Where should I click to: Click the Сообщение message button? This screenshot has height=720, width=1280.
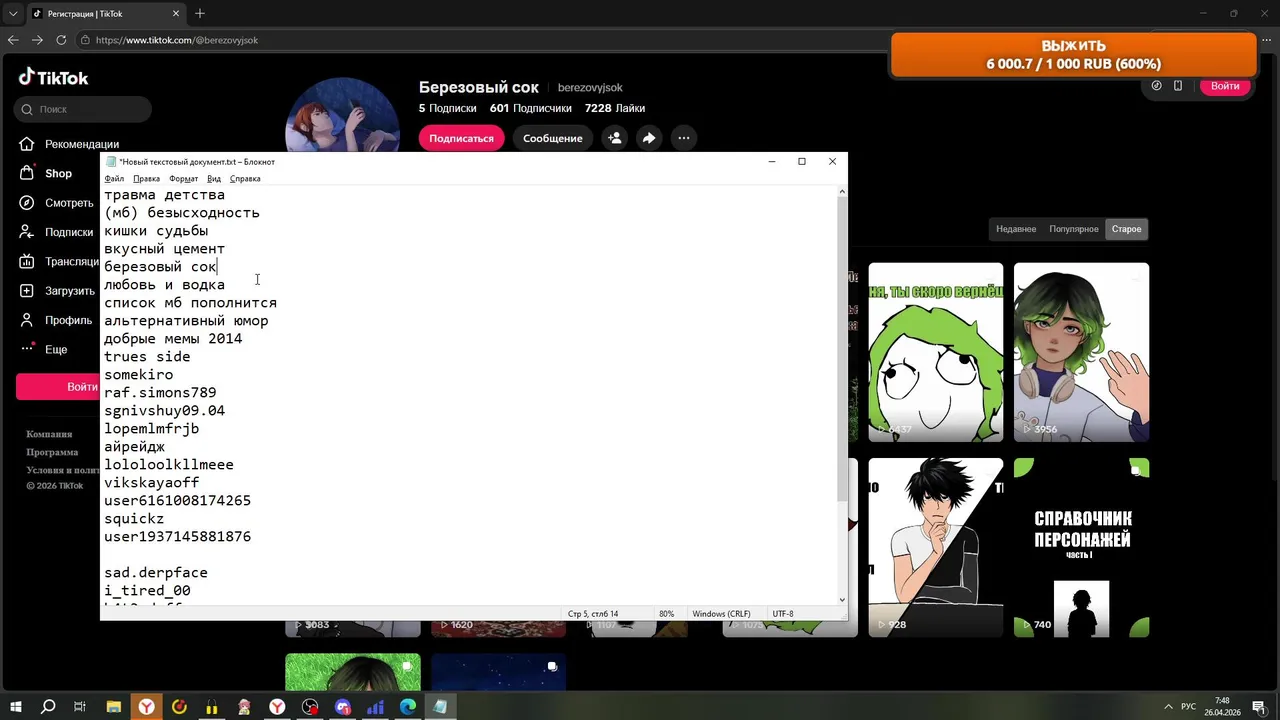pos(552,138)
